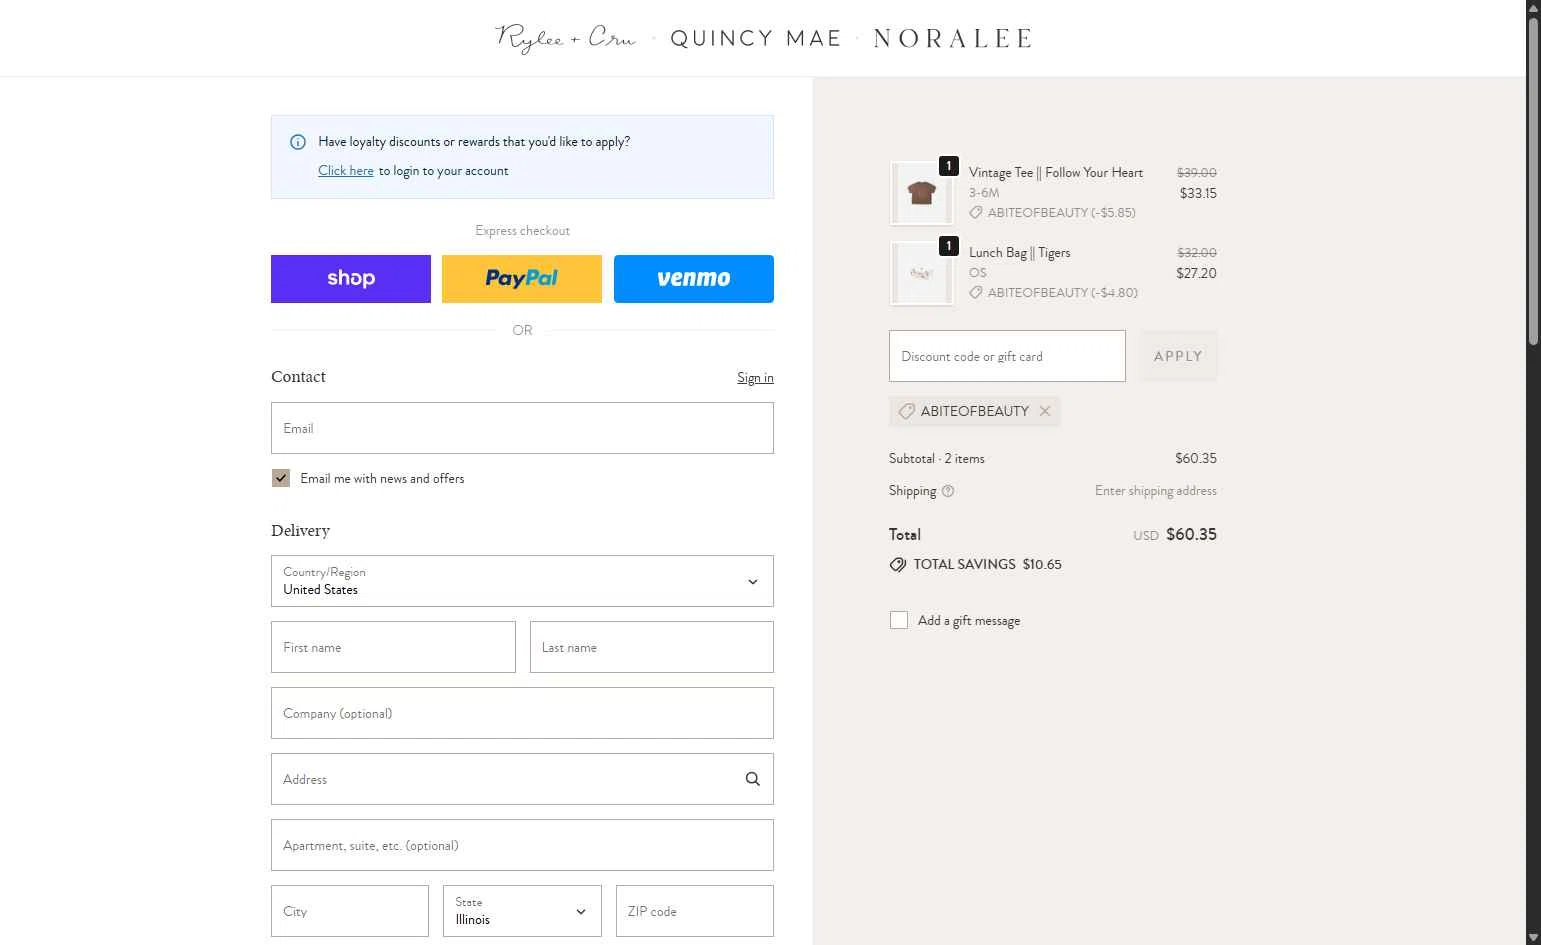Focus the Last name field
This screenshot has height=945, width=1541.
(x=652, y=647)
